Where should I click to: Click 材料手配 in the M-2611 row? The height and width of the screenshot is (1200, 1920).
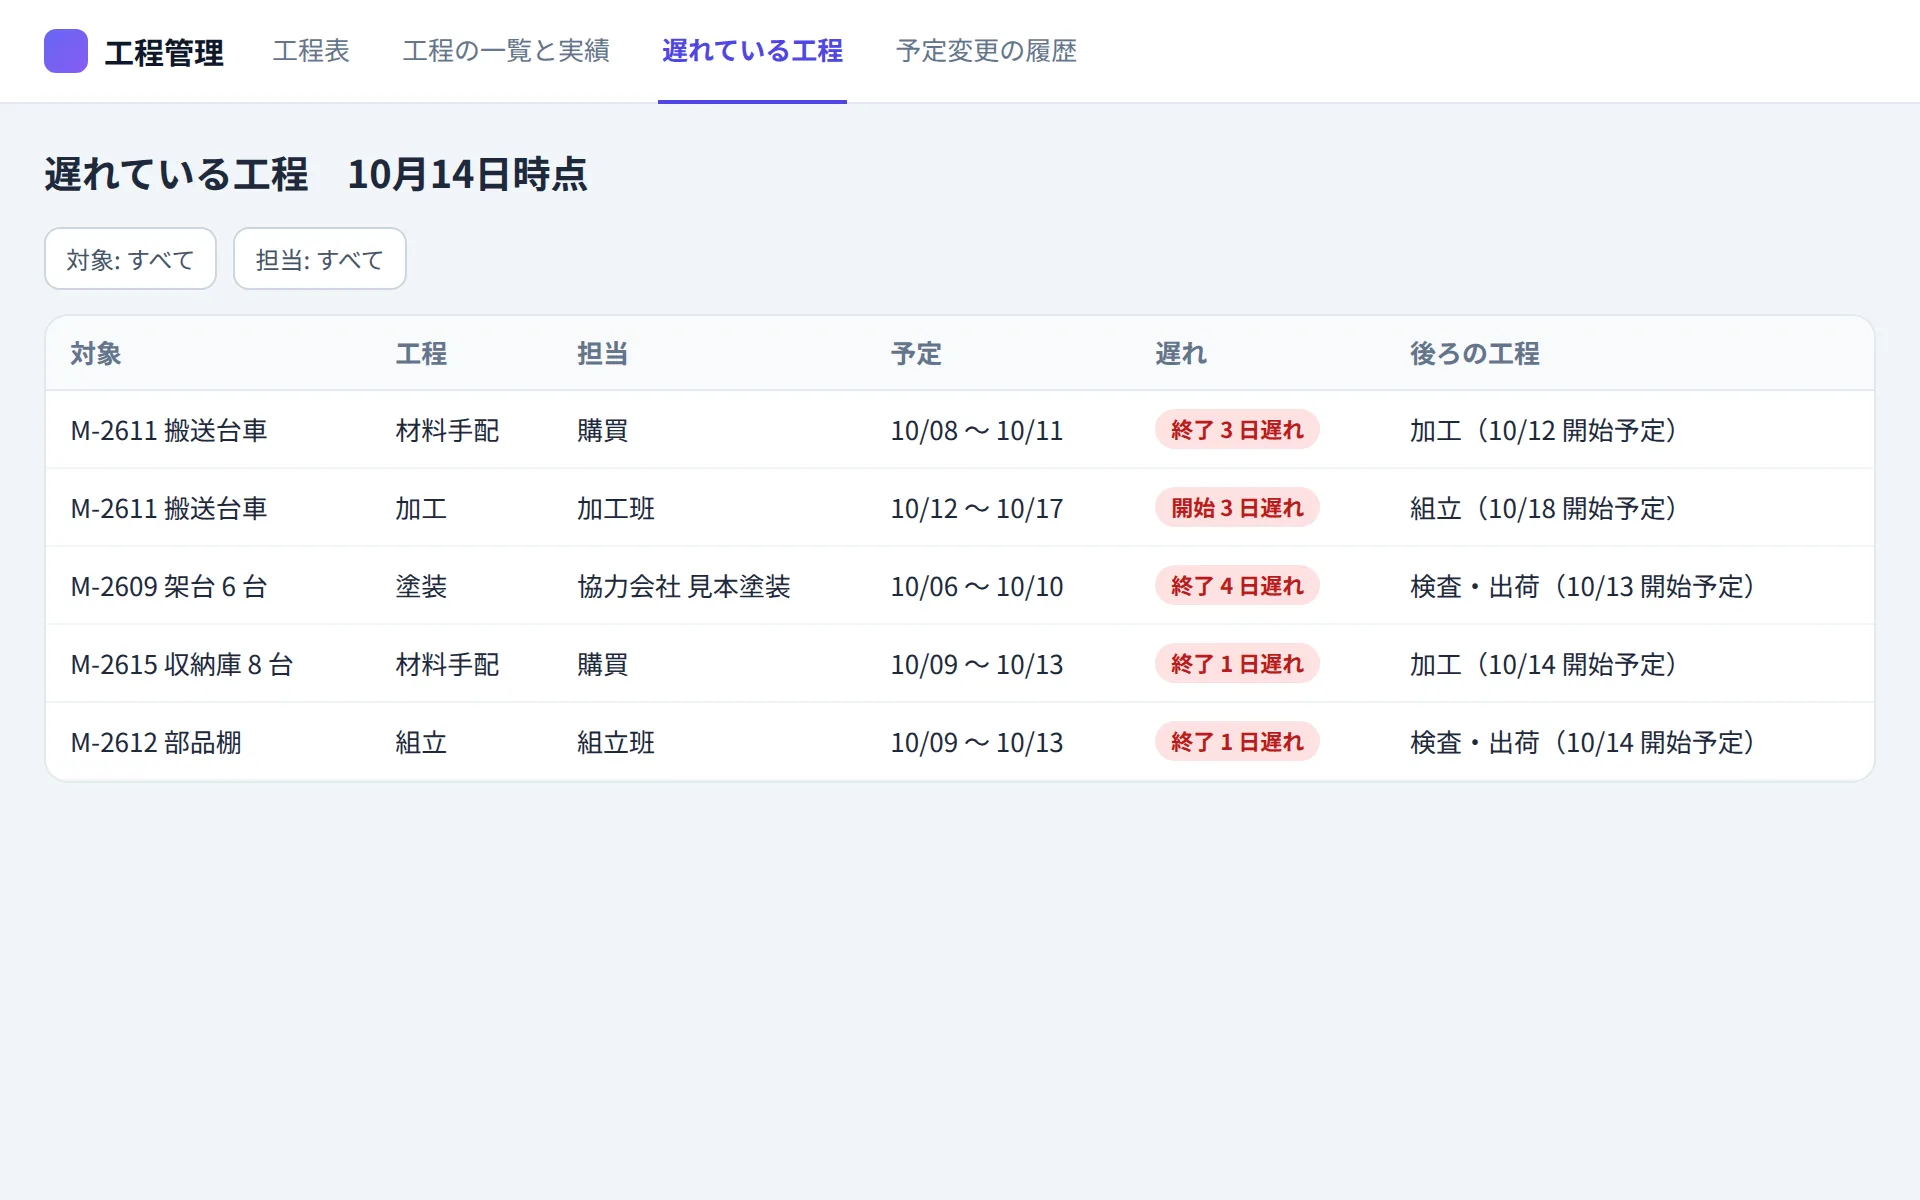point(447,431)
